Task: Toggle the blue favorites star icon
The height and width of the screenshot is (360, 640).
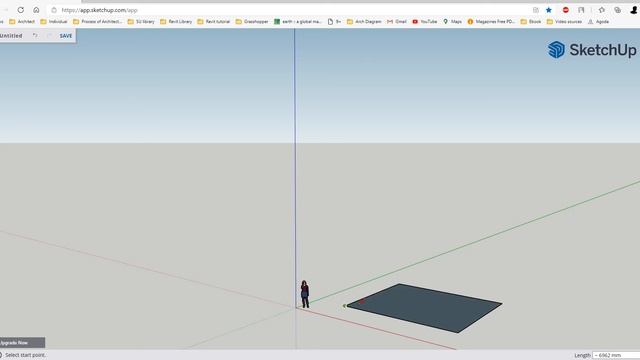Action: click(x=549, y=10)
